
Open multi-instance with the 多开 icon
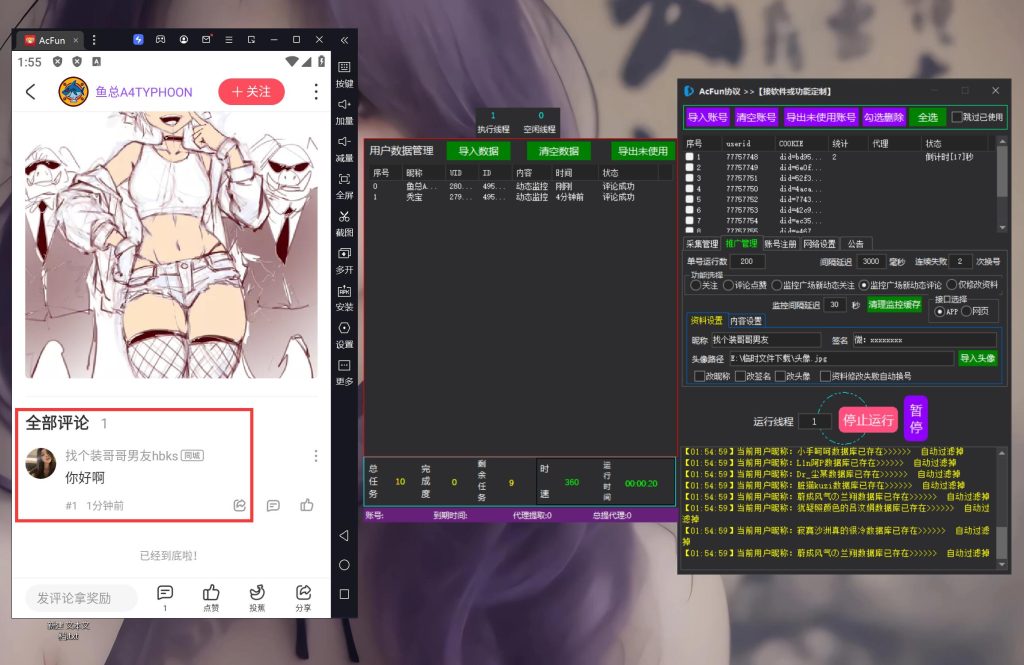344,253
